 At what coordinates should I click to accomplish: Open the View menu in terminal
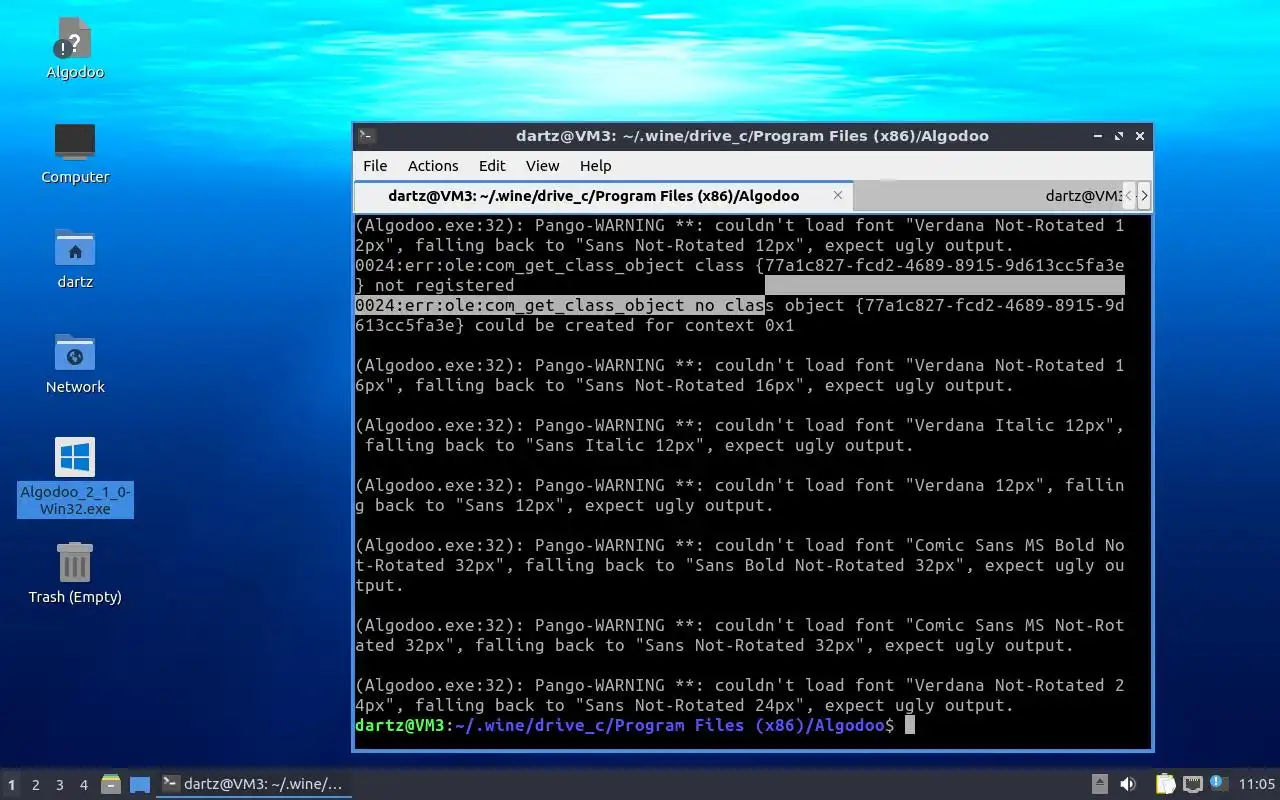pos(543,166)
